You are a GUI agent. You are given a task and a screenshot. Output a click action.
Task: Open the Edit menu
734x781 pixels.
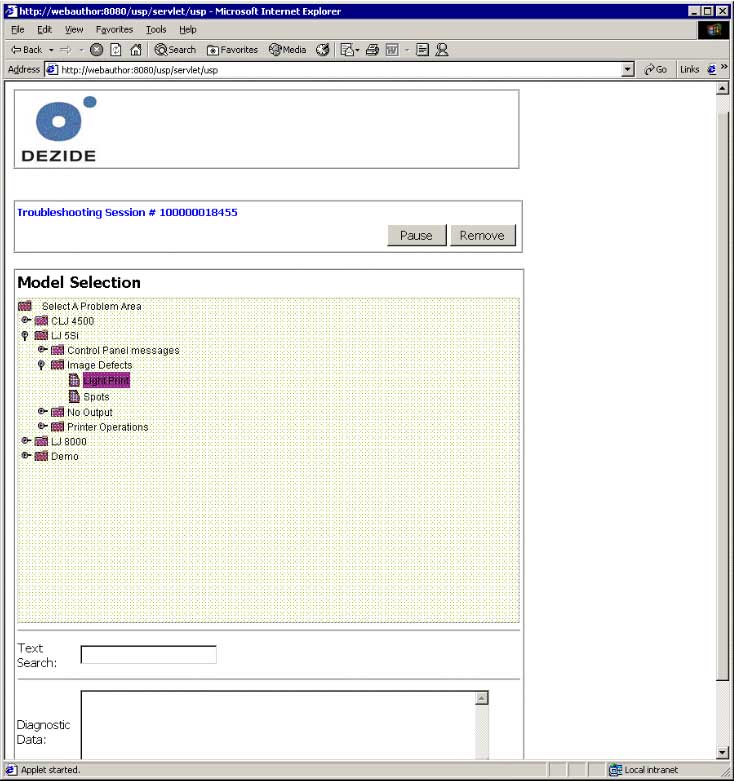(x=44, y=30)
